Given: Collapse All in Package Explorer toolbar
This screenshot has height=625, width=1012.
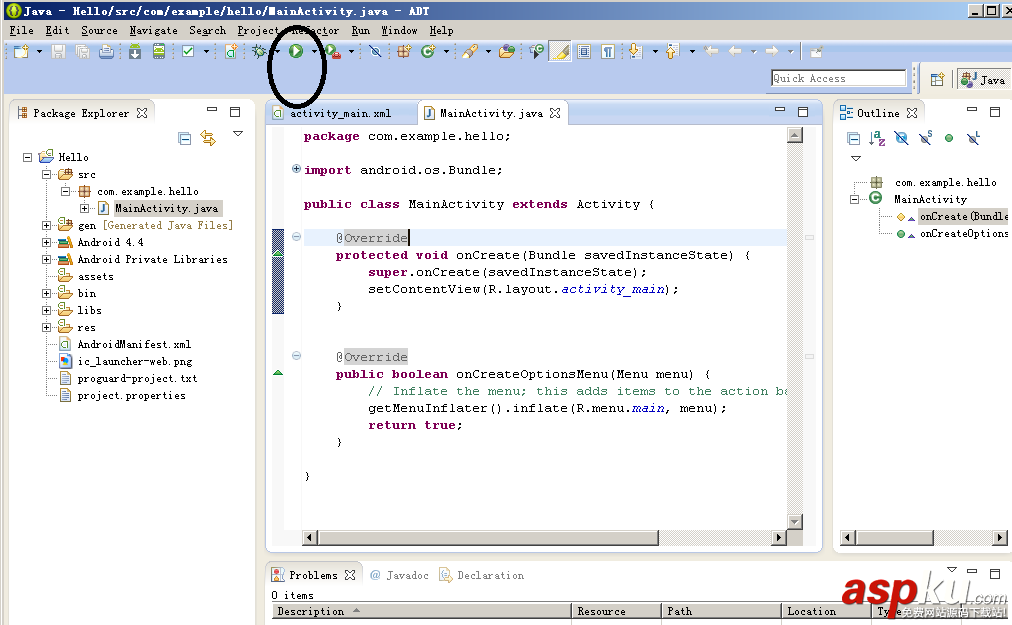Looking at the screenshot, I should point(185,138).
